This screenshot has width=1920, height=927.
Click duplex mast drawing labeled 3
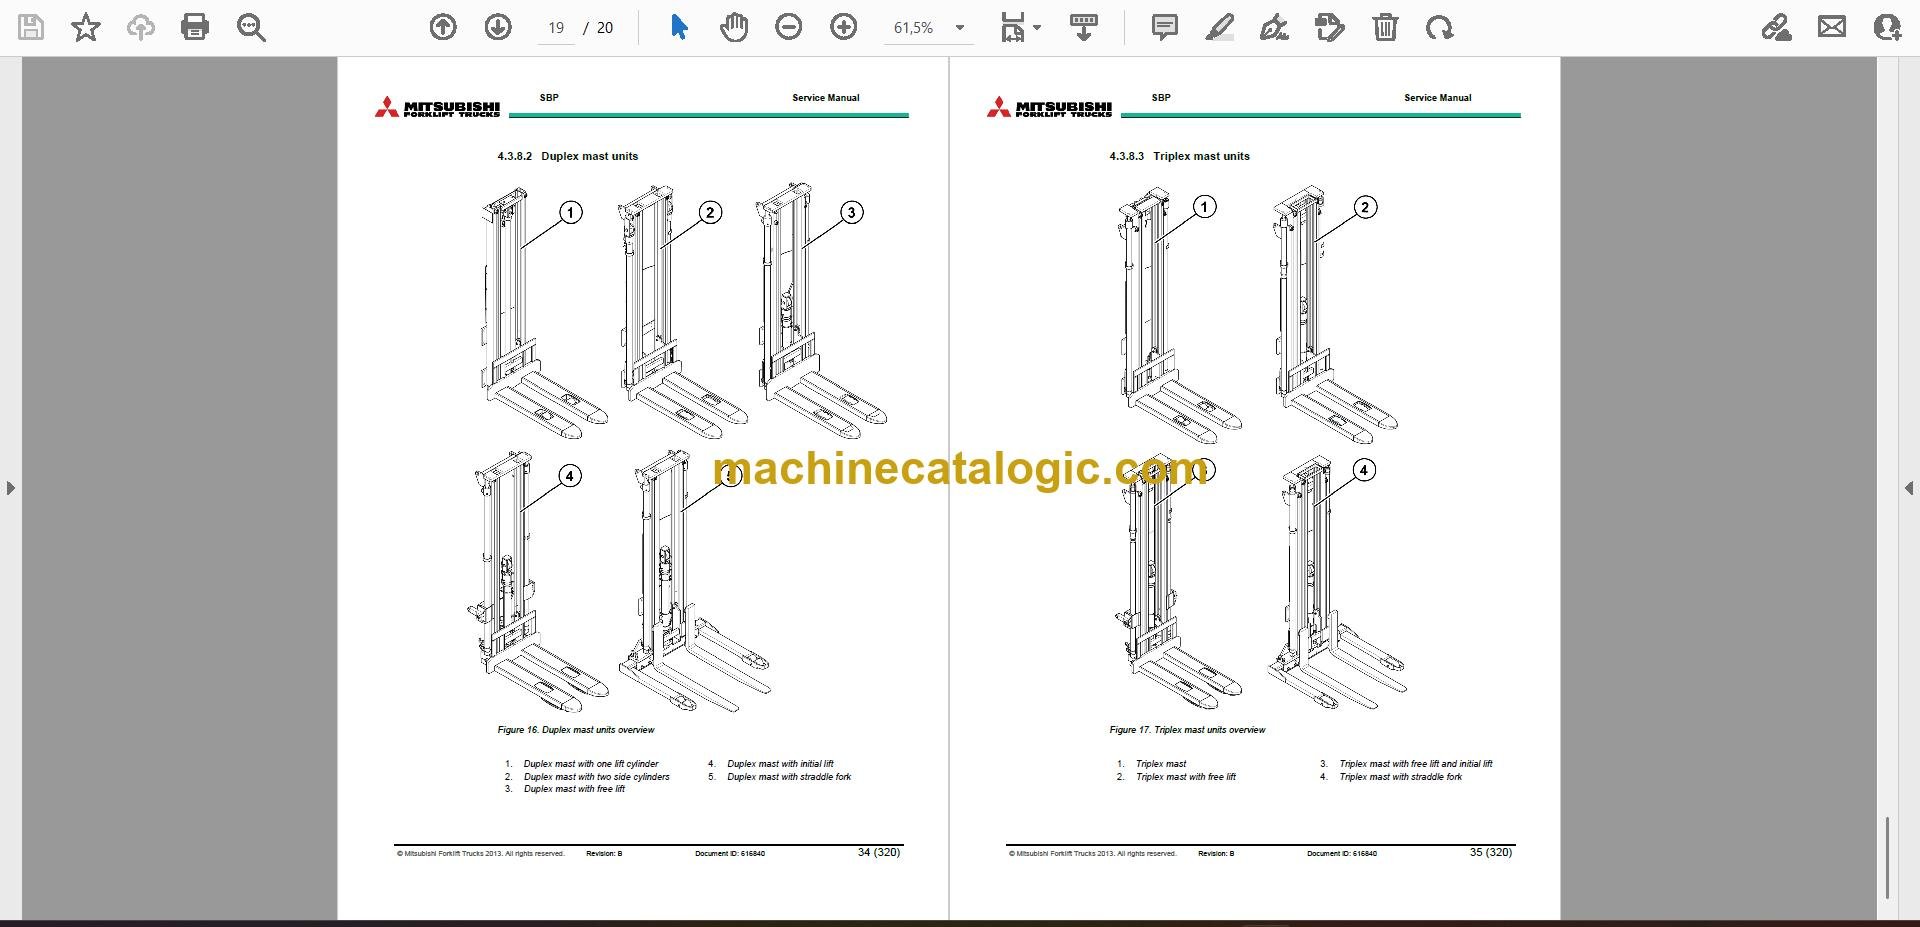[x=820, y=310]
